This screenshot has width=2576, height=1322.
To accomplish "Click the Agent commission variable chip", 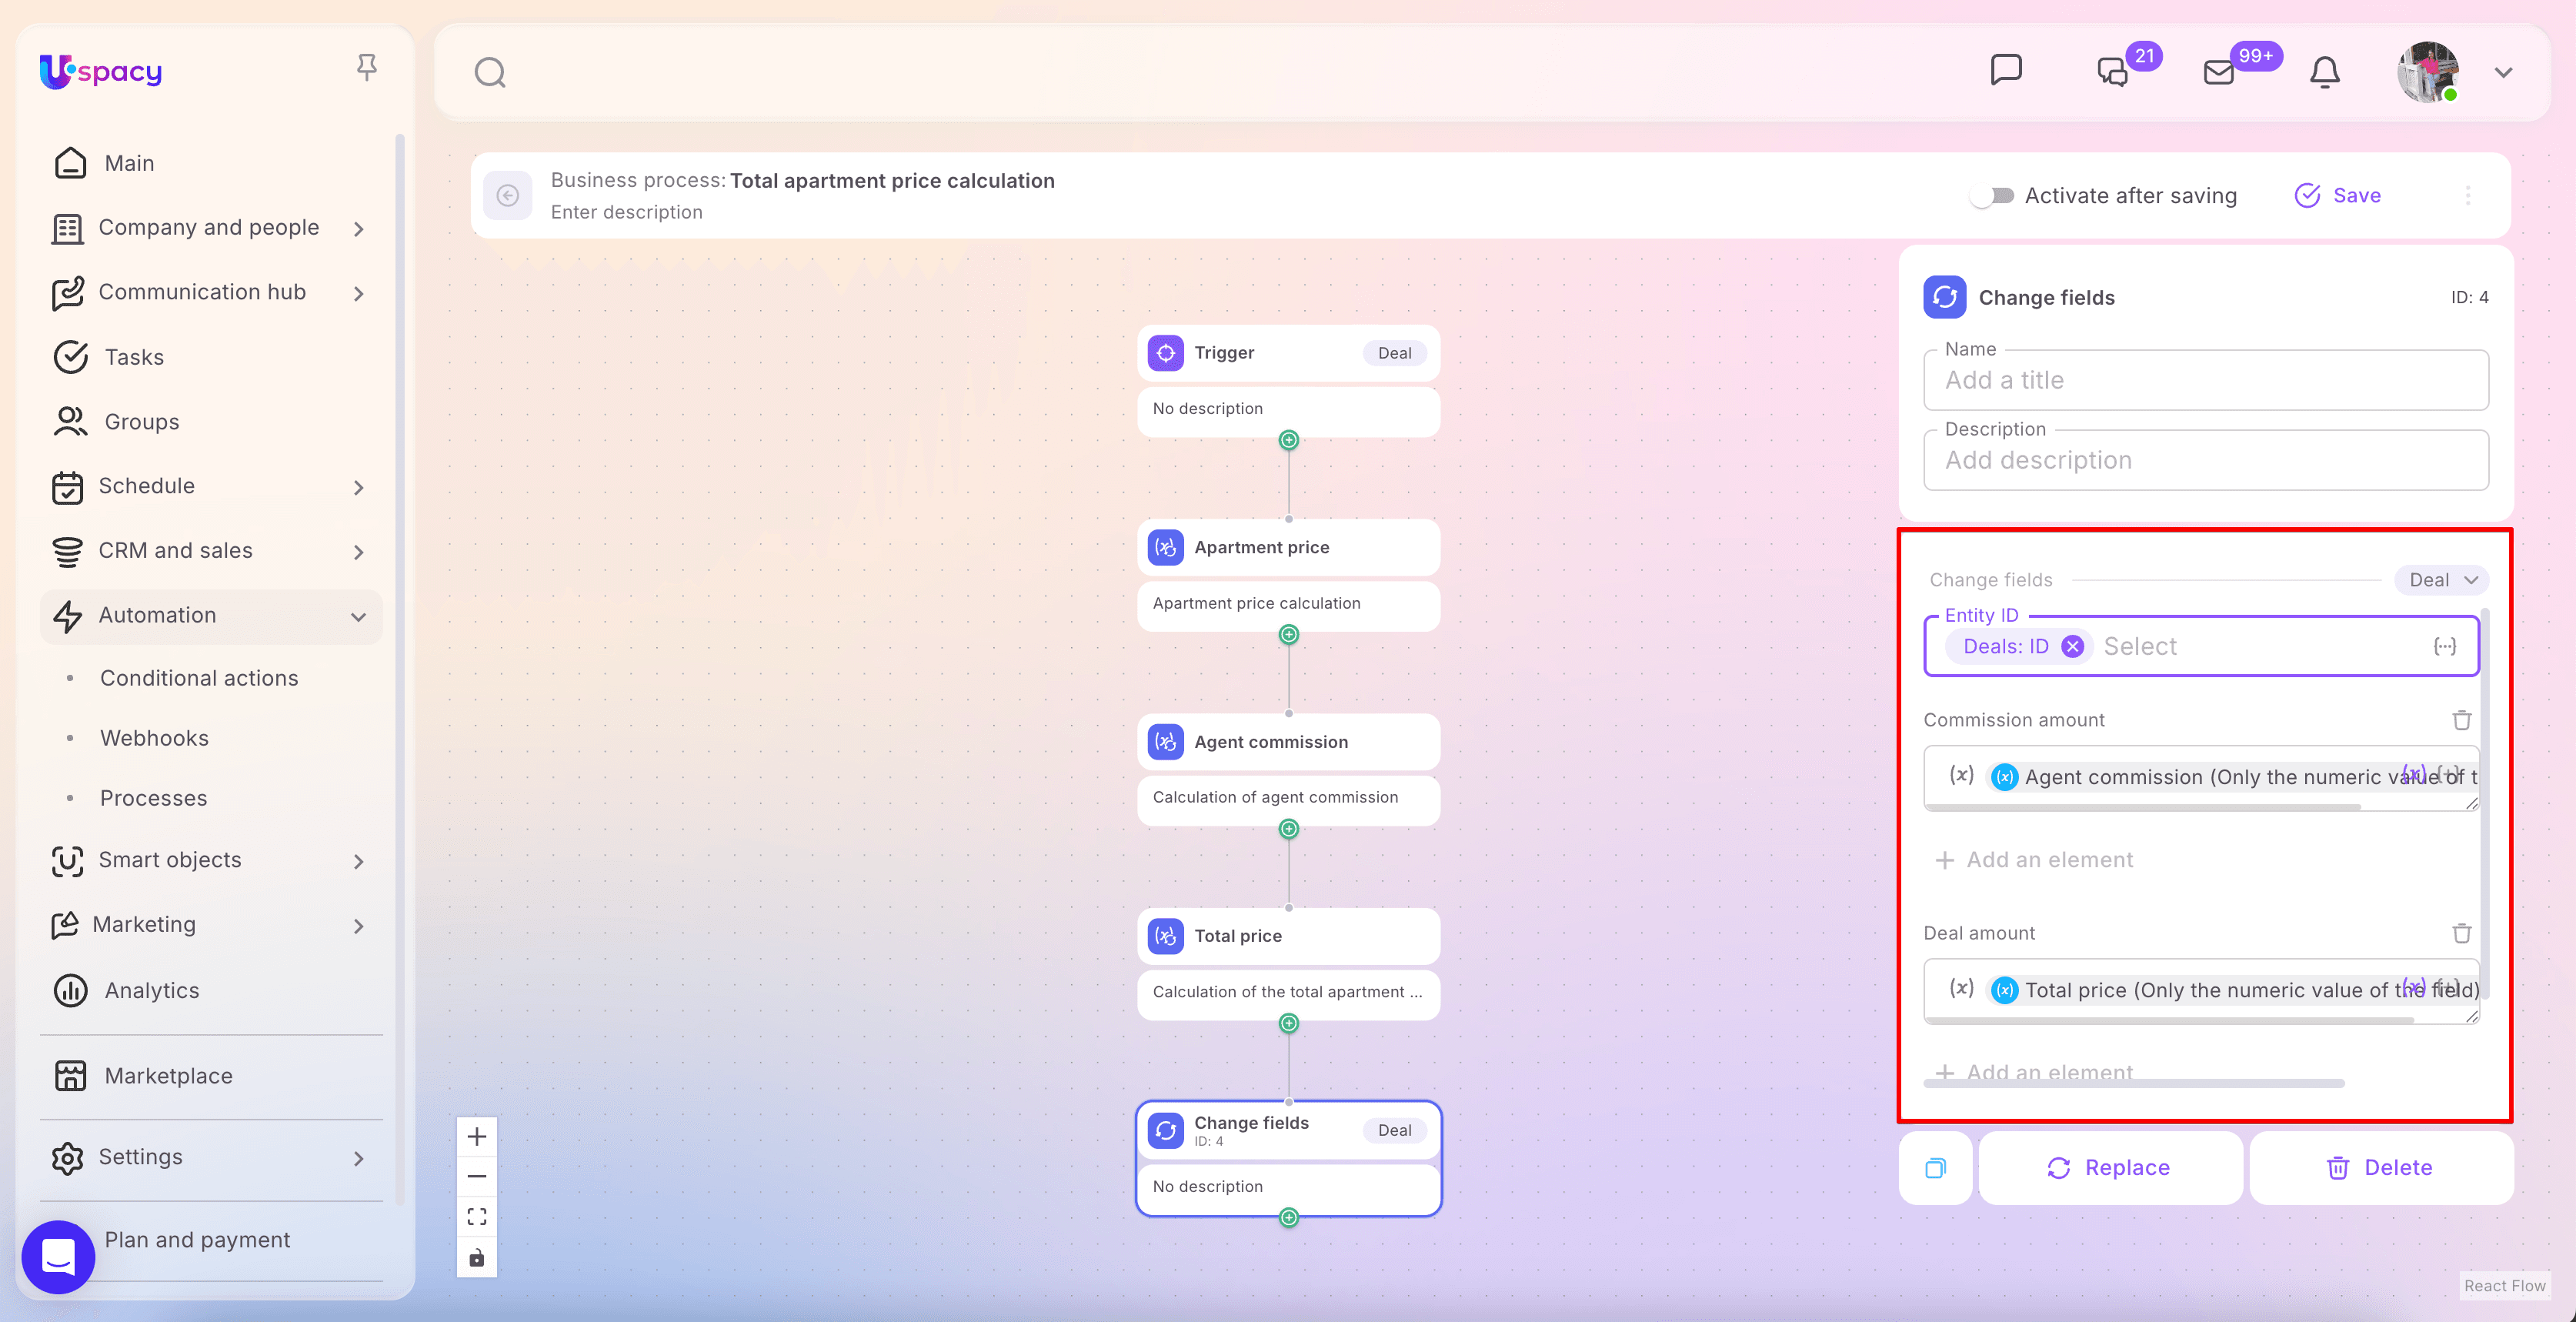I will click(x=2234, y=777).
